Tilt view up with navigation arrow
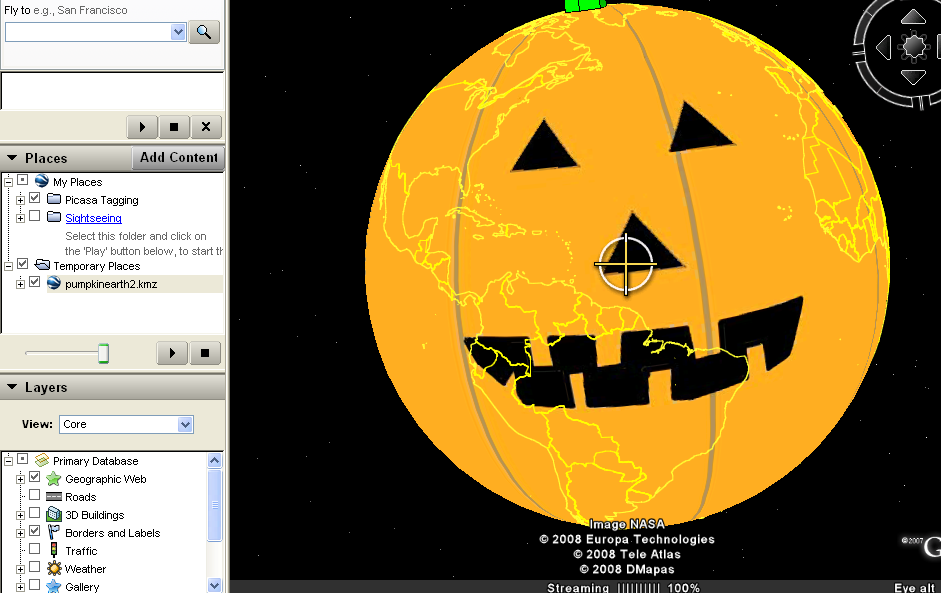The width and height of the screenshot is (941, 593). coord(913,17)
